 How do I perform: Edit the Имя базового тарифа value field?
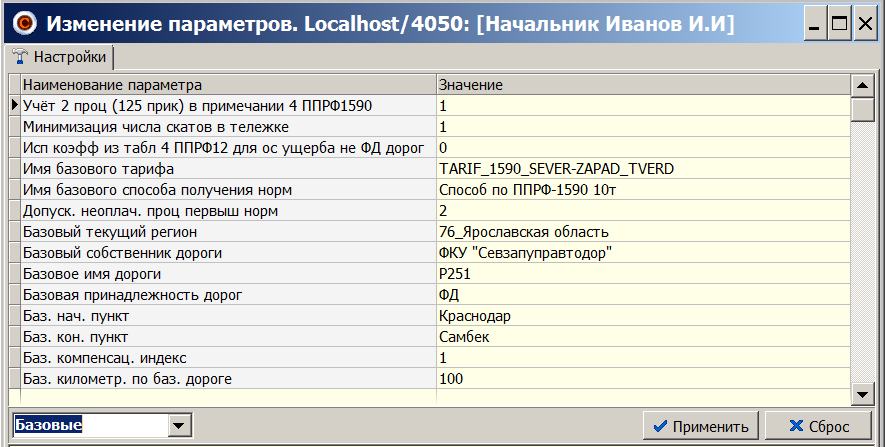pyautogui.click(x=640, y=169)
